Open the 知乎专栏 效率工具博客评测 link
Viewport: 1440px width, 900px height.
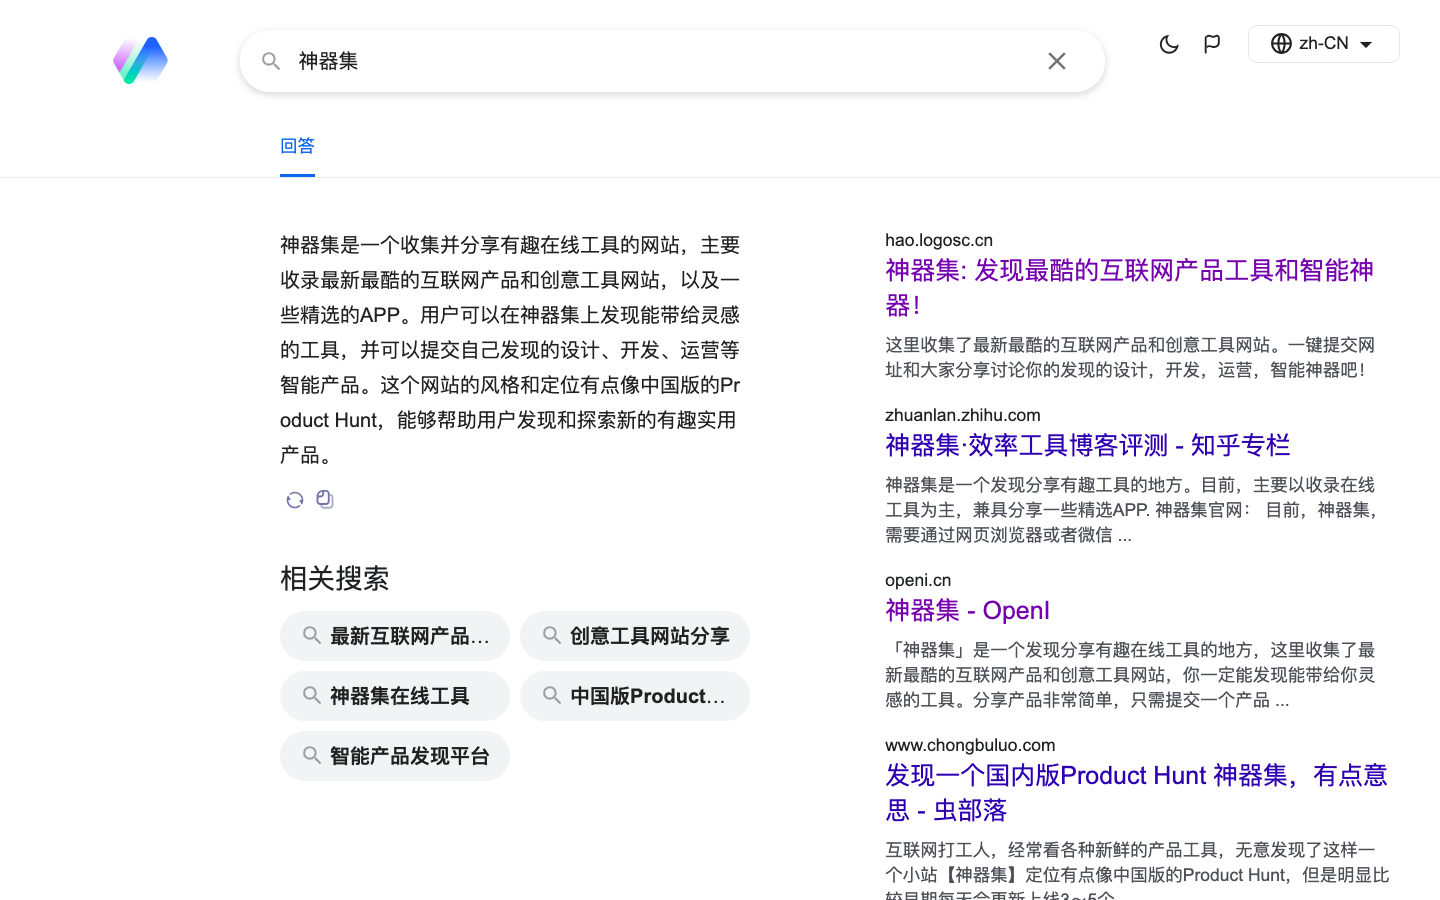1087,445
